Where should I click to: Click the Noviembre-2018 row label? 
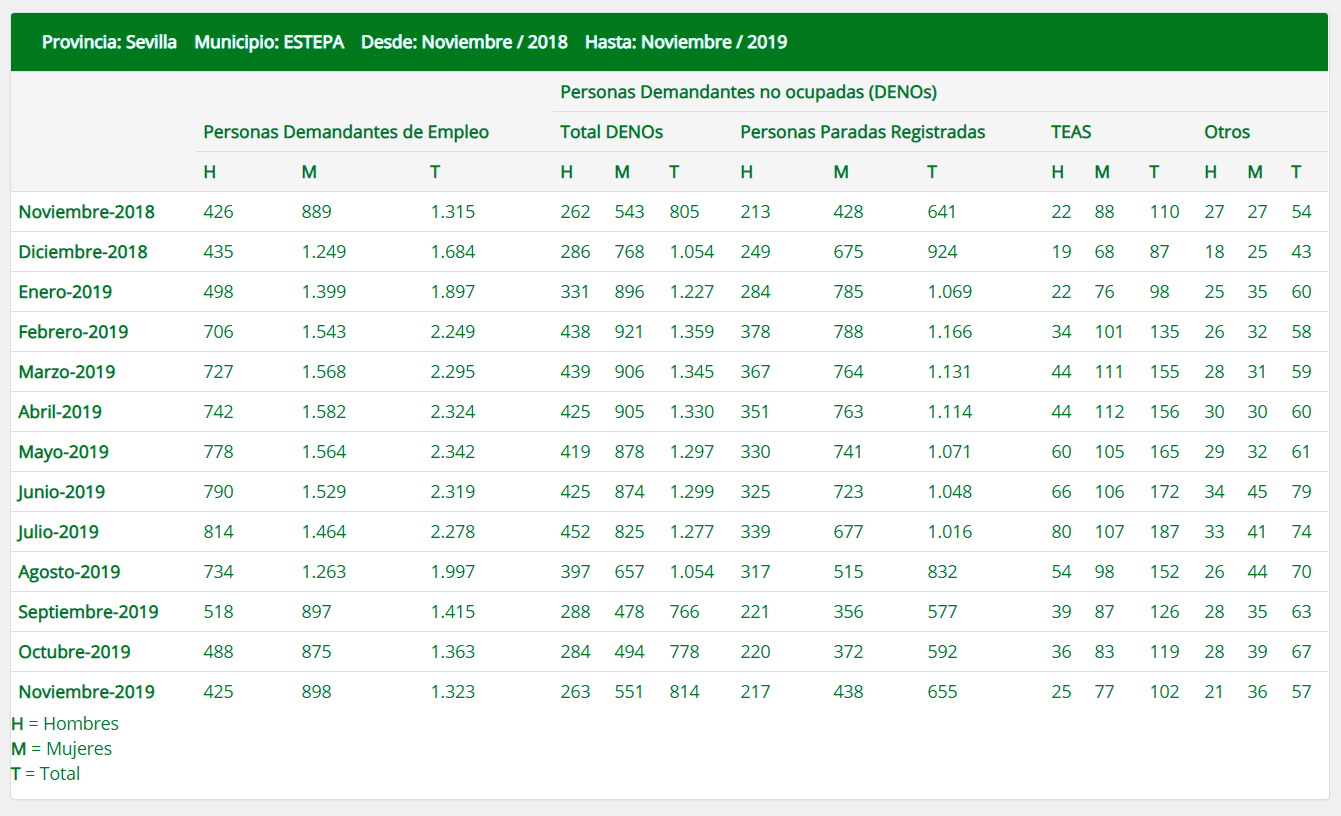(86, 212)
